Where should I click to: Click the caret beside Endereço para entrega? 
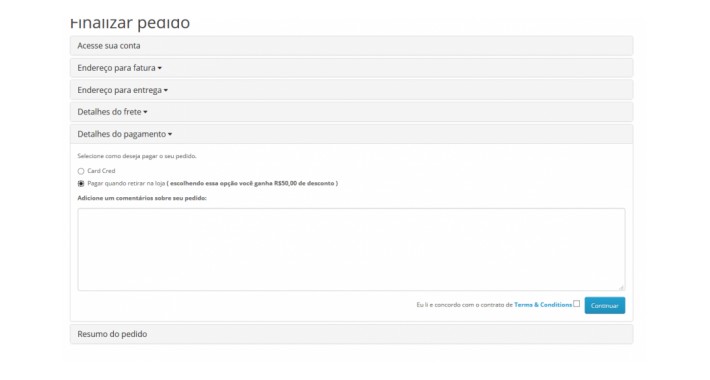pos(166,91)
